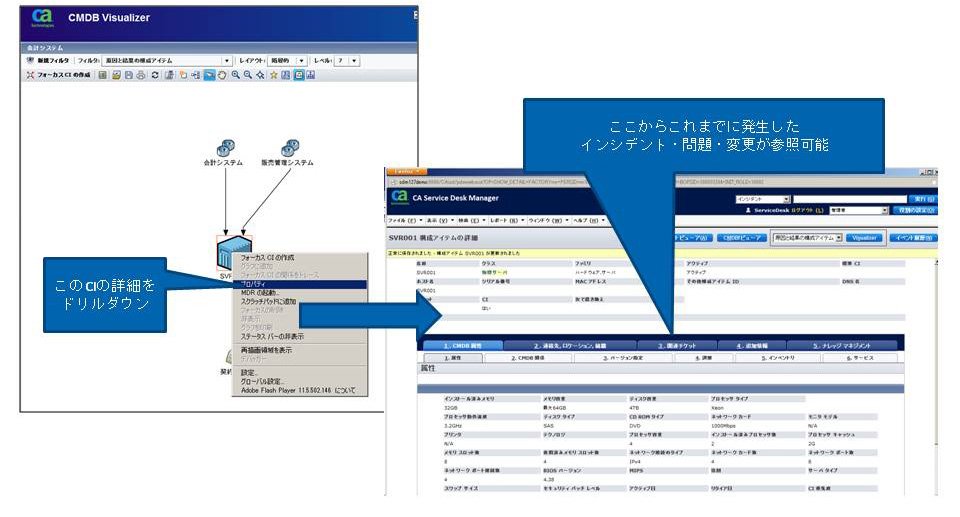
Task: Choose フォーカスCIの作成 from context menu
Action: click(x=267, y=258)
